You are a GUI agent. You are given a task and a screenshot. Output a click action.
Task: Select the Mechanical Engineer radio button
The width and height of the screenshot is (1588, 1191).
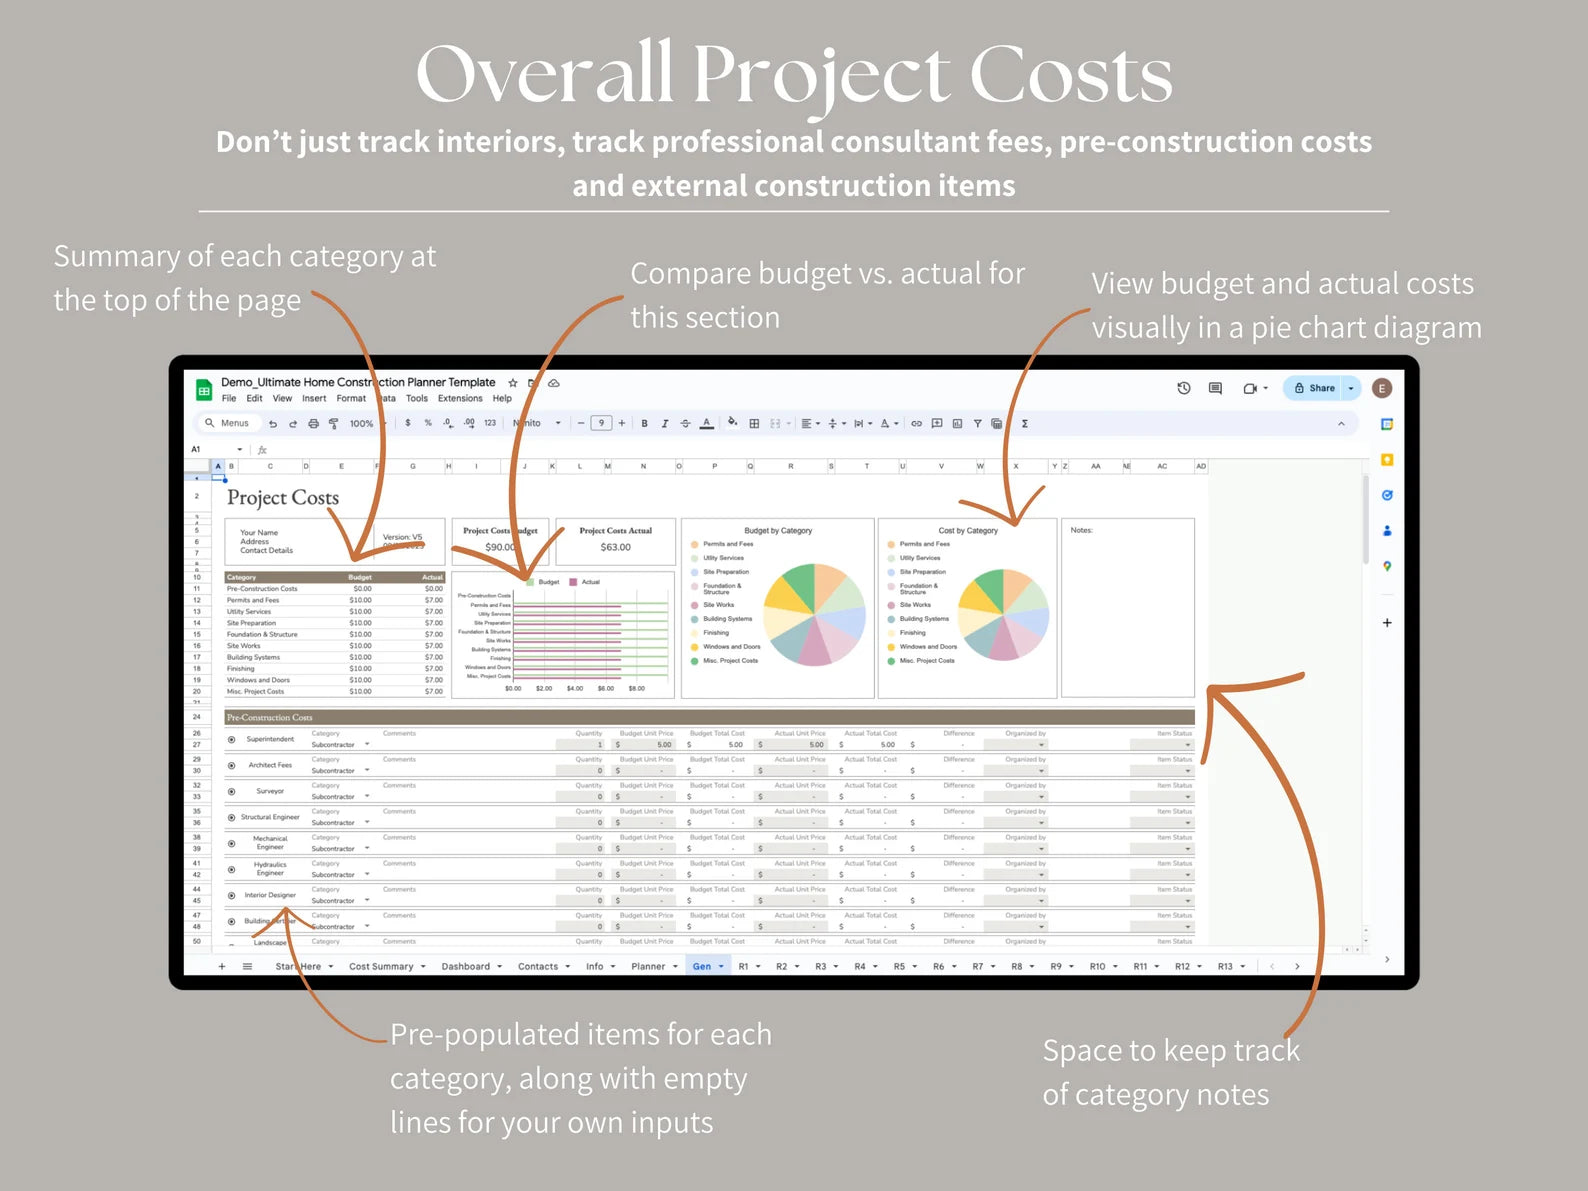(231, 844)
